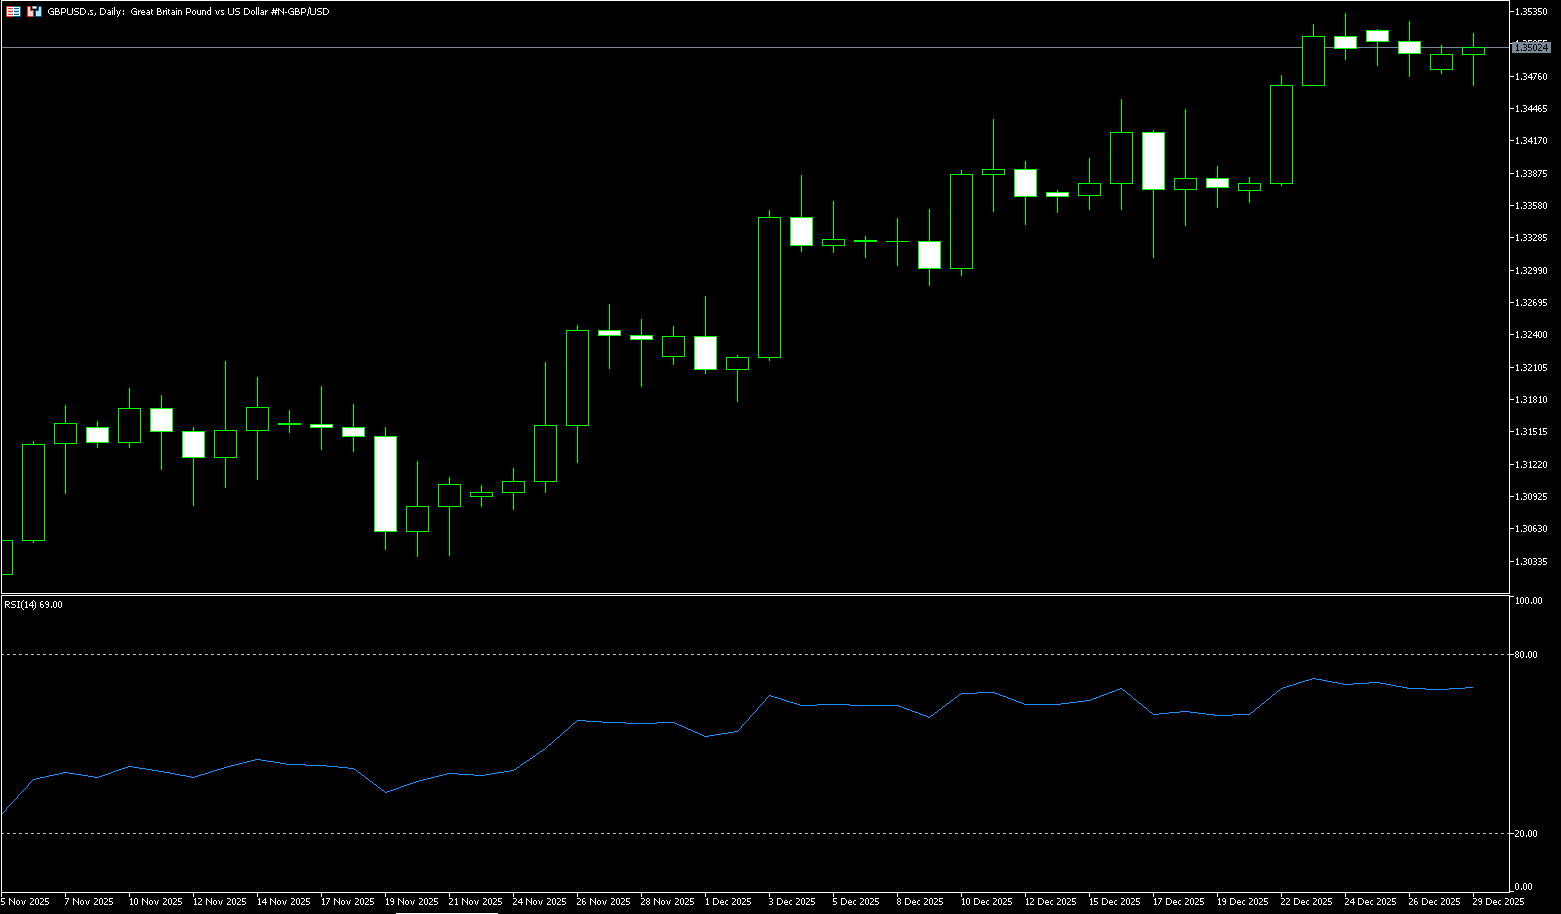This screenshot has width=1561, height=914.
Task: Click the 1.30335 price on the scale
Action: 1531,562
